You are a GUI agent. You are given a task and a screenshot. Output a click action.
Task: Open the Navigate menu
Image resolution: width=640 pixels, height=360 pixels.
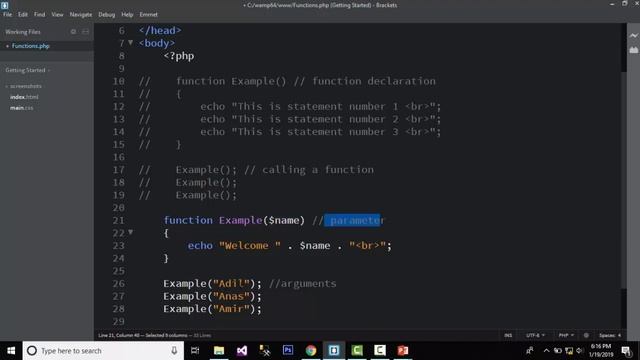[x=81, y=14]
